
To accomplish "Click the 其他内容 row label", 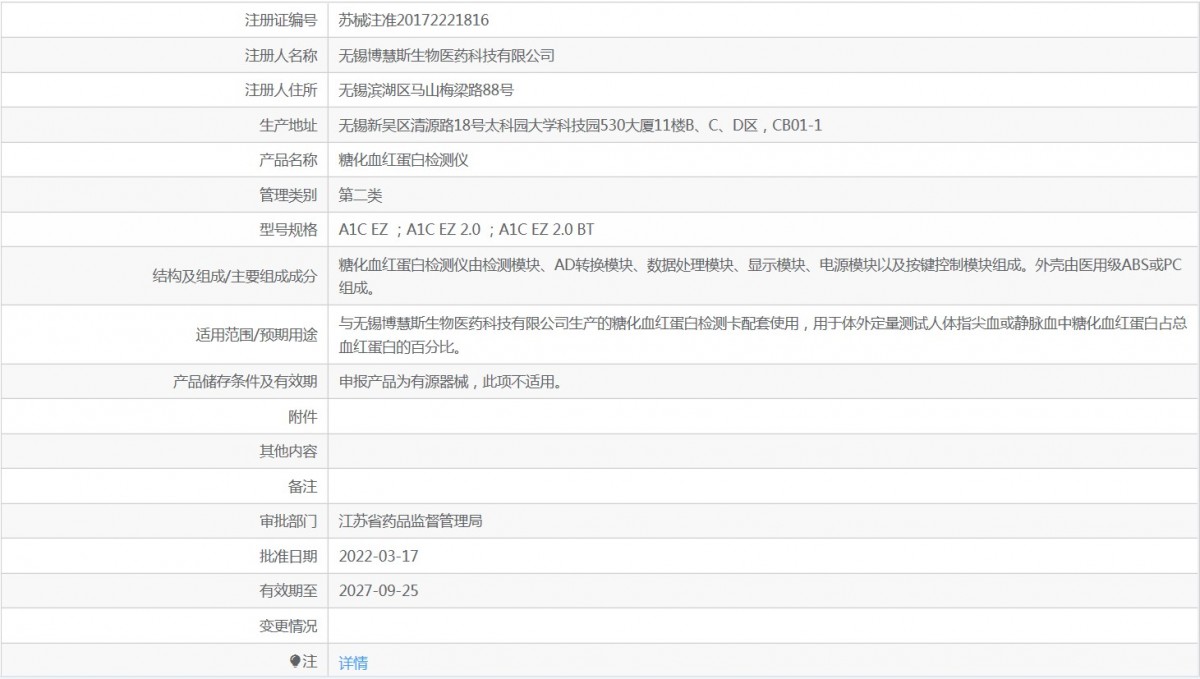I will click(288, 451).
